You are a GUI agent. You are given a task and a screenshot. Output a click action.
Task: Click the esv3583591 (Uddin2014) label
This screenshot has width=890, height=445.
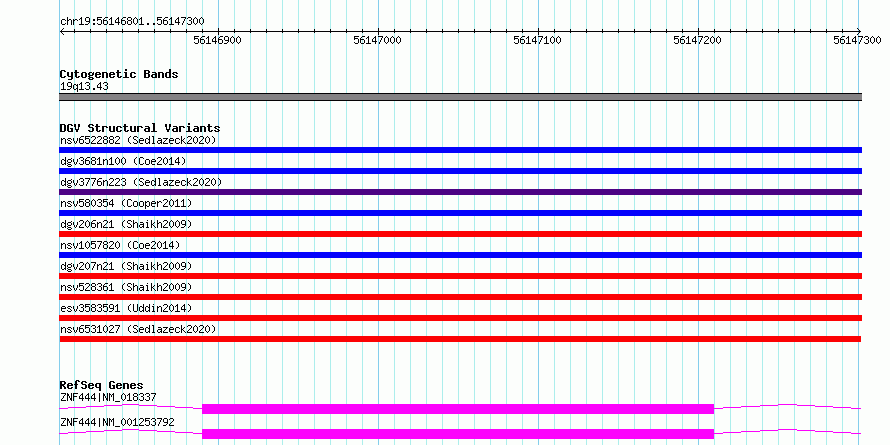[x=126, y=308]
